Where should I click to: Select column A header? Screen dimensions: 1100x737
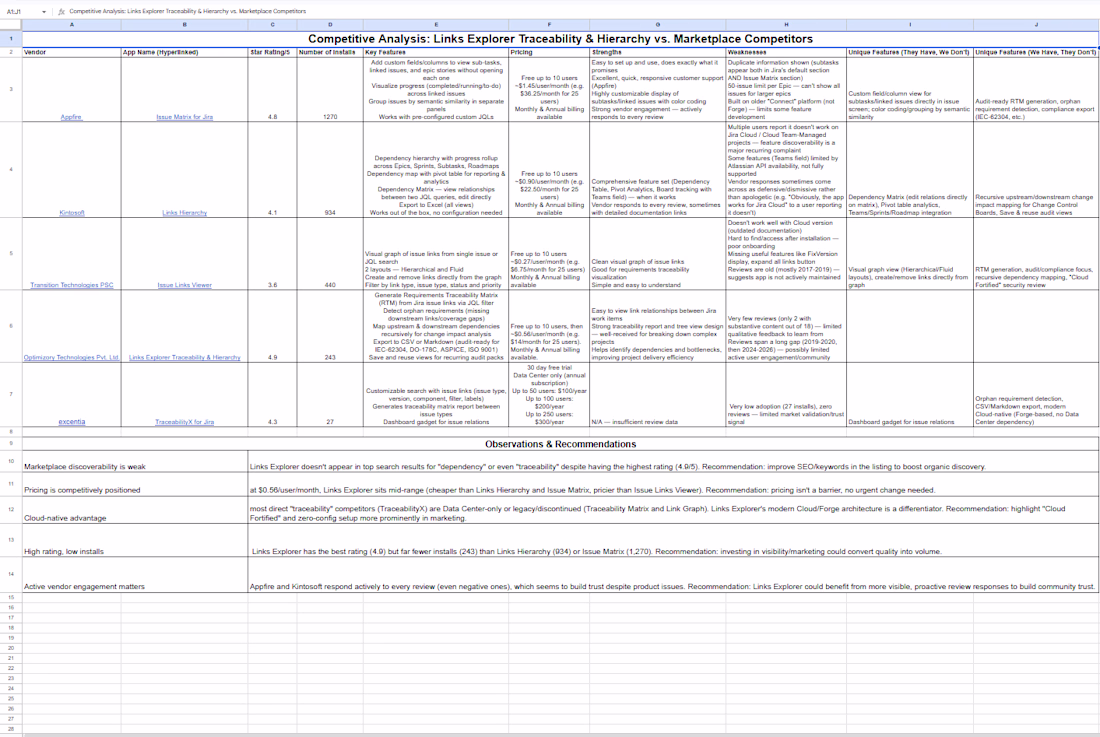point(72,25)
